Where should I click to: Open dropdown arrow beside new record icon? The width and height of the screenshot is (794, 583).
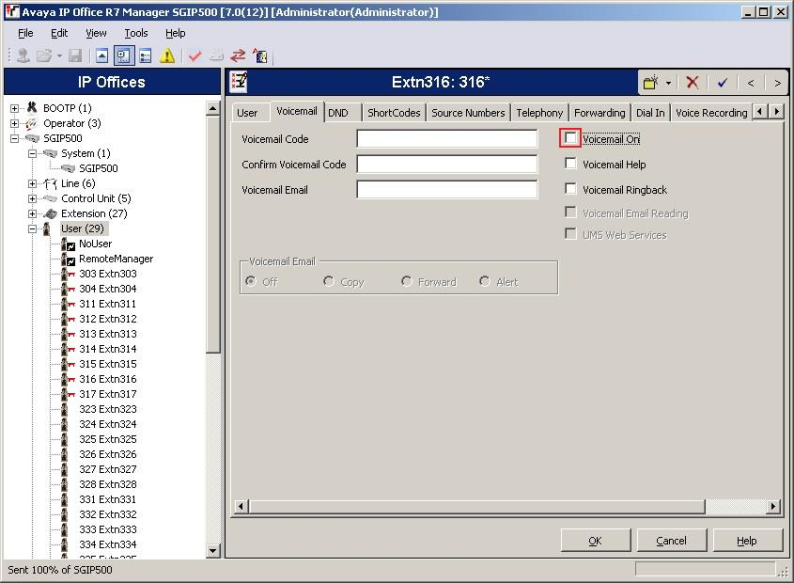[668, 82]
